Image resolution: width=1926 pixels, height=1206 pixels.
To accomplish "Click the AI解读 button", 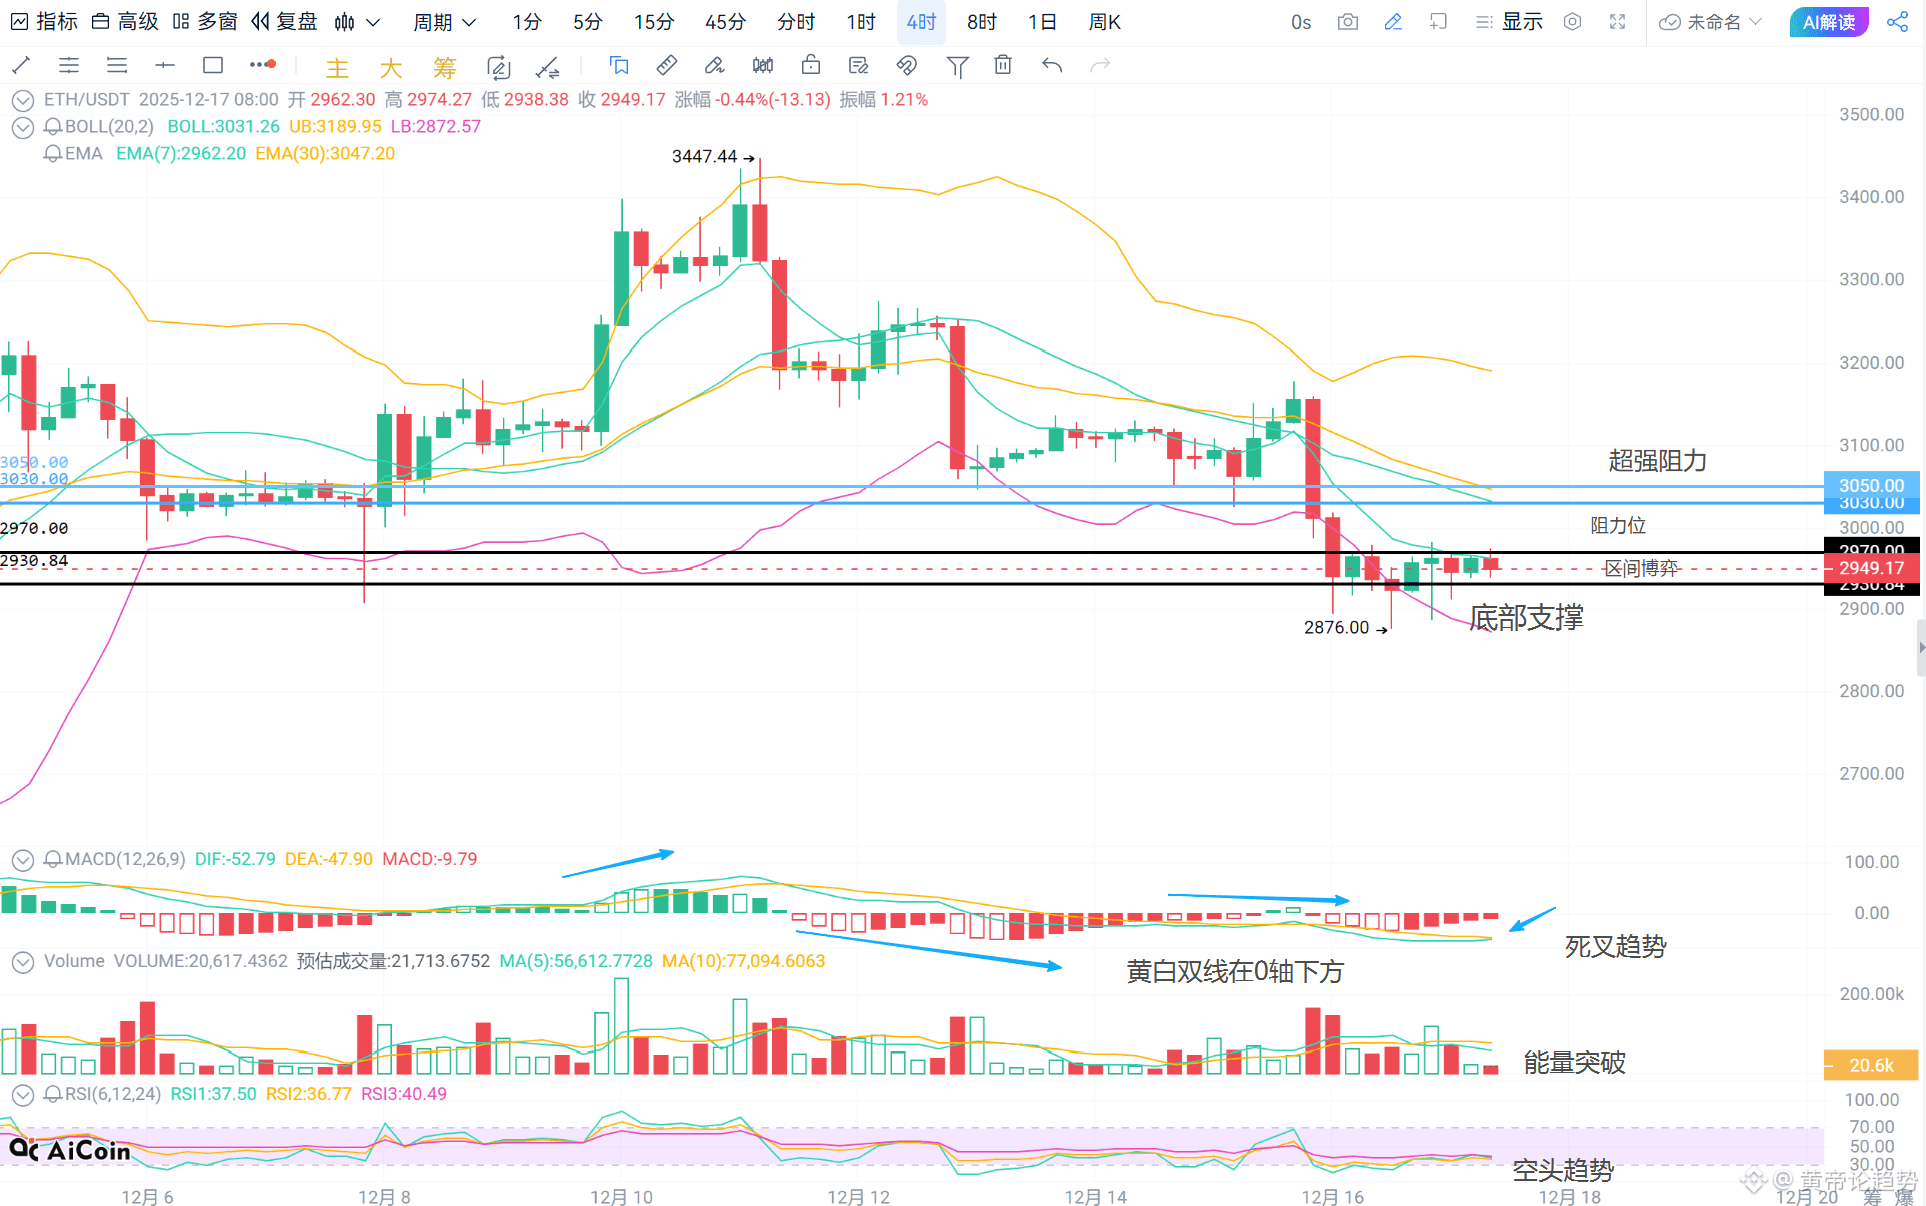I will point(1828,22).
